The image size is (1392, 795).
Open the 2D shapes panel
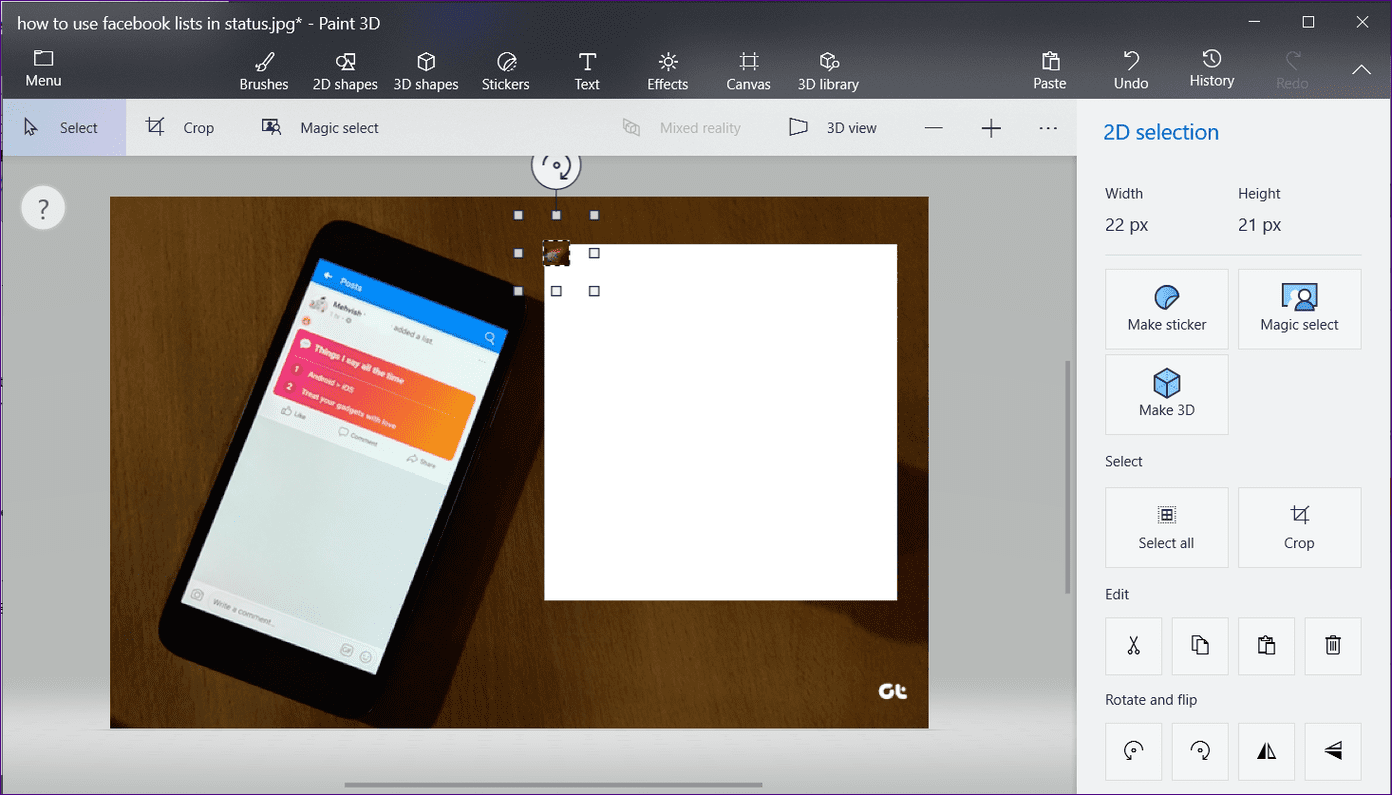point(345,71)
